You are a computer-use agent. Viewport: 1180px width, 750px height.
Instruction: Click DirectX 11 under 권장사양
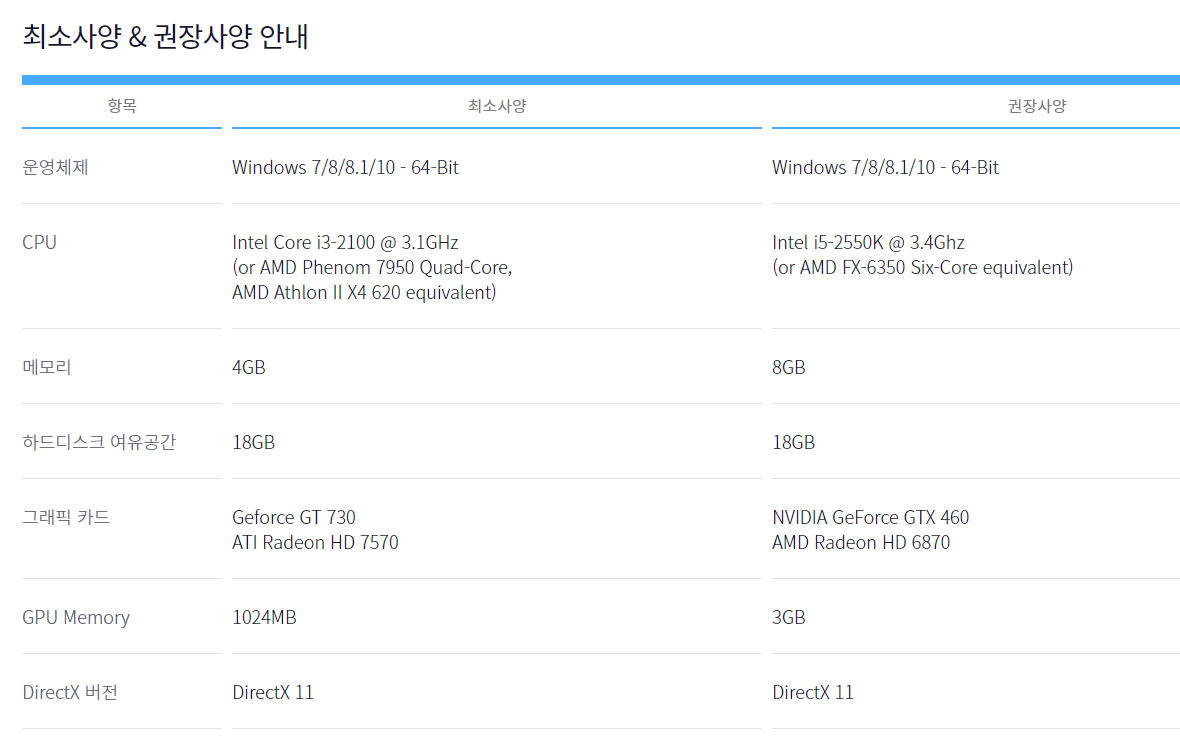point(813,692)
